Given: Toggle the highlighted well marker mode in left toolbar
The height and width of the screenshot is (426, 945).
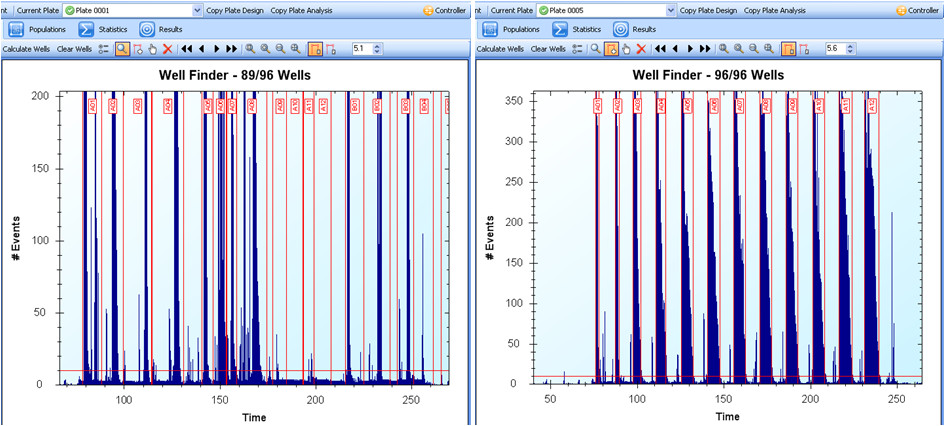Looking at the screenshot, I should point(315,49).
